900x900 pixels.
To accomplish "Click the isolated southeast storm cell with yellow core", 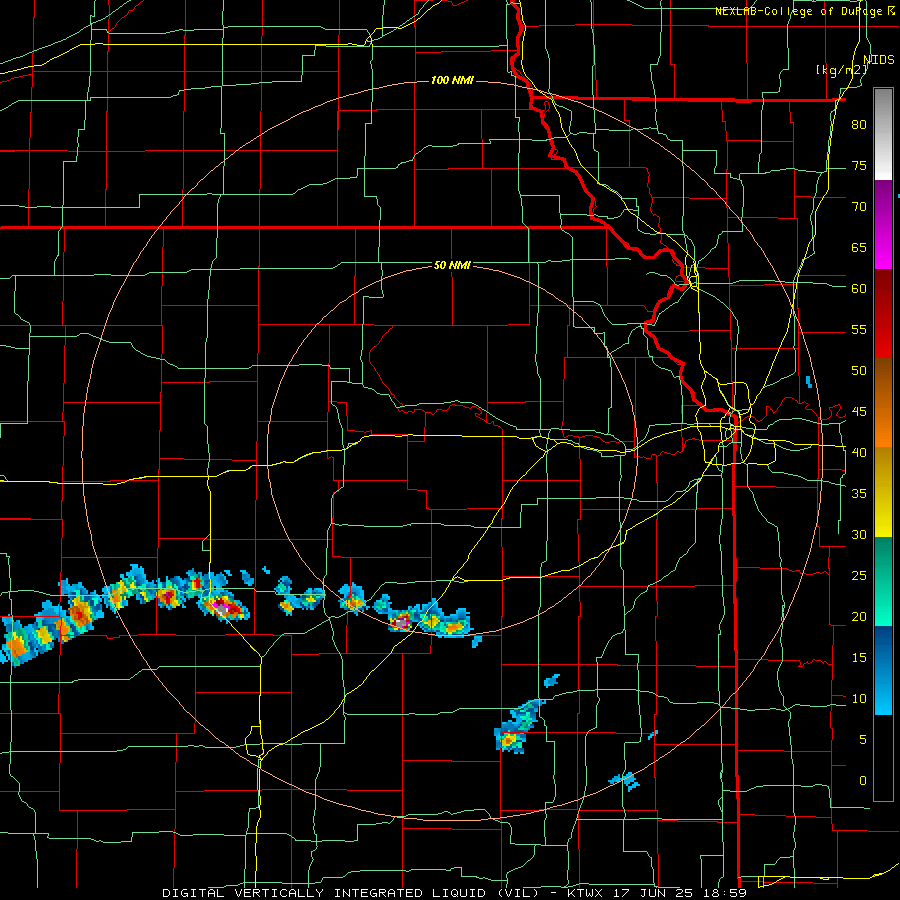I will tap(509, 741).
